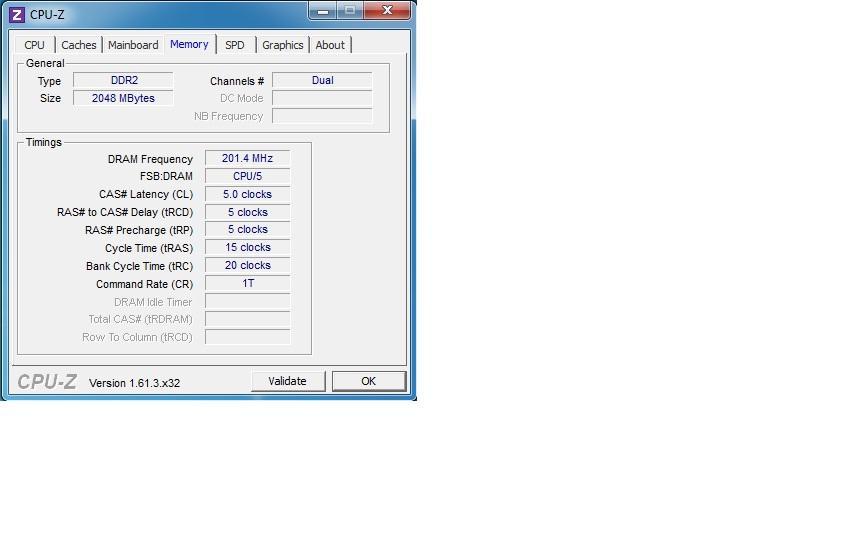Click the CPU-Z window title text

click(x=47, y=15)
